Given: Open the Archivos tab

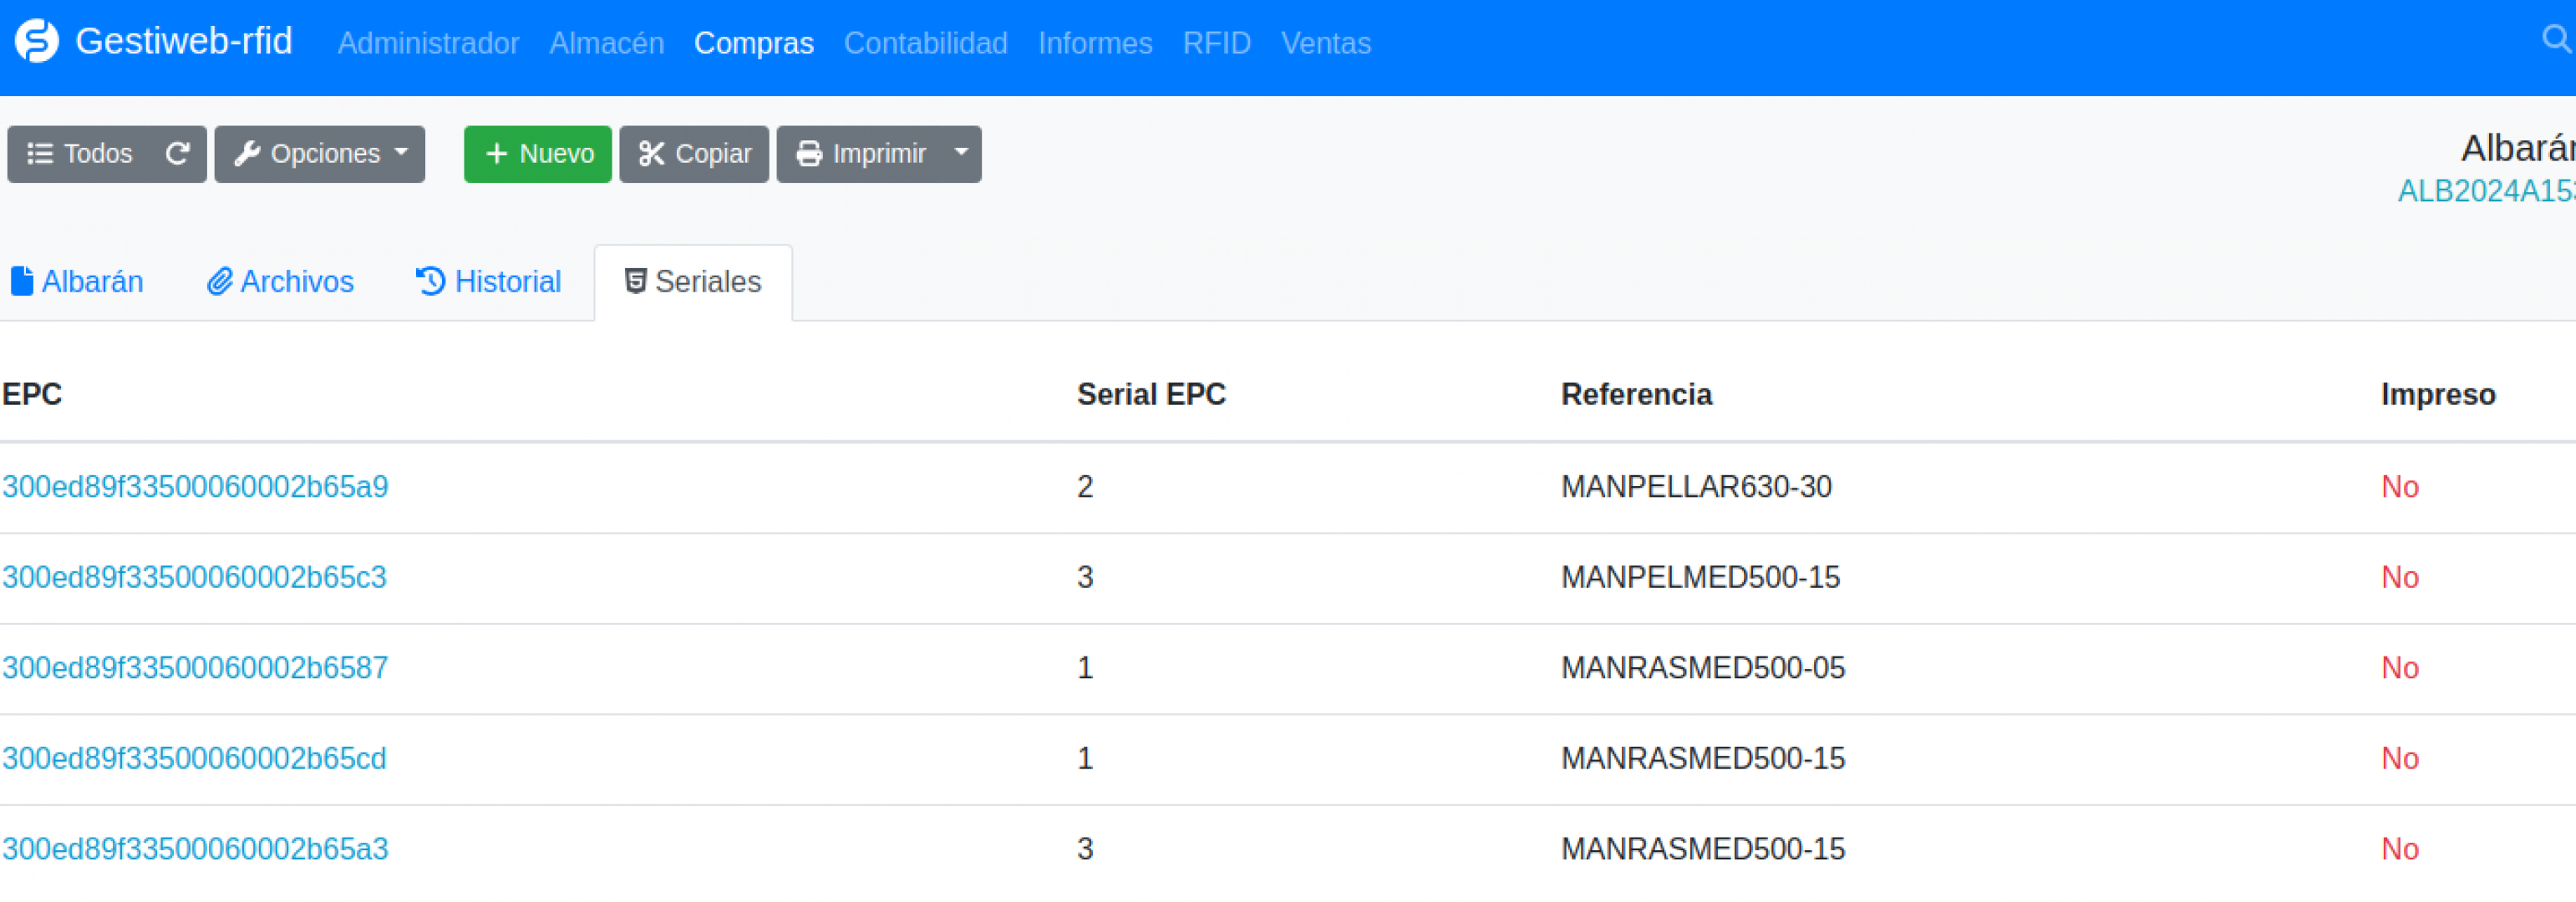Looking at the screenshot, I should click(280, 282).
